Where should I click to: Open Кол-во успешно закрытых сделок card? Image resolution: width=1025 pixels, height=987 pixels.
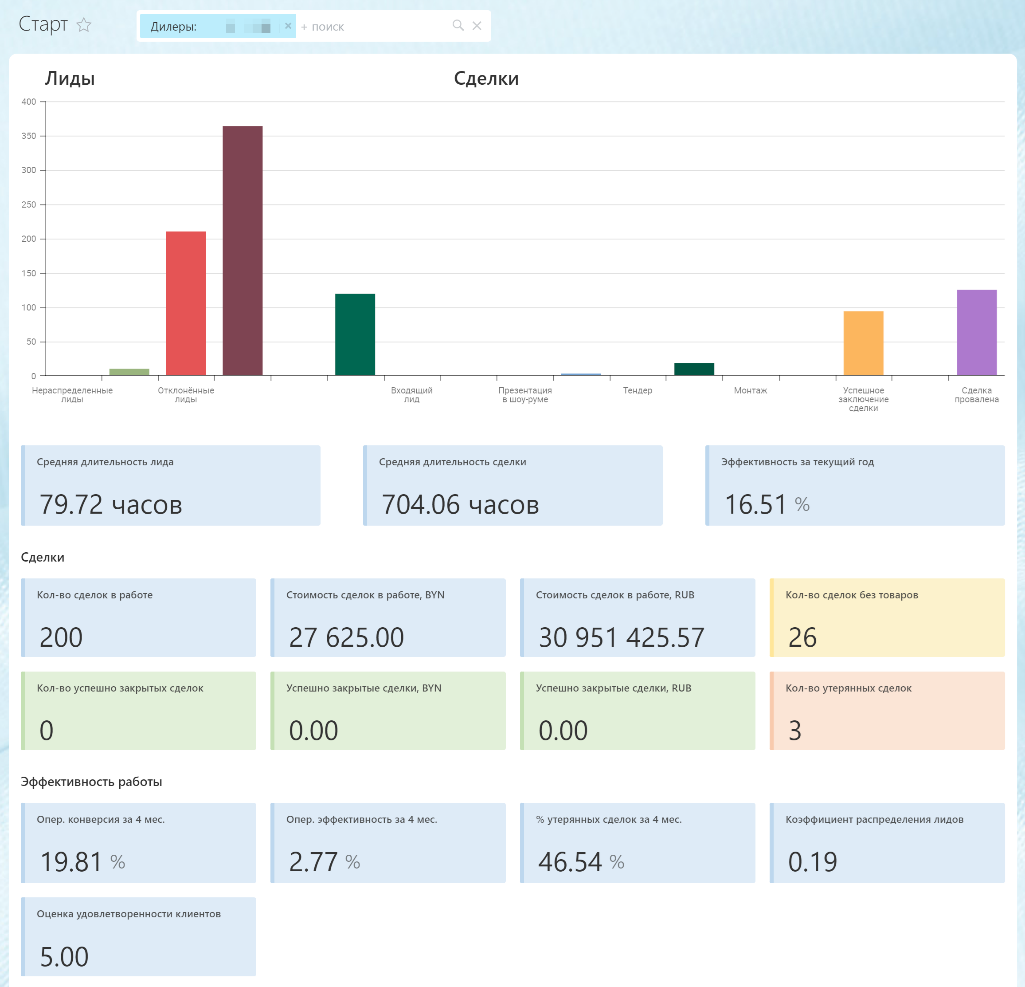[139, 711]
